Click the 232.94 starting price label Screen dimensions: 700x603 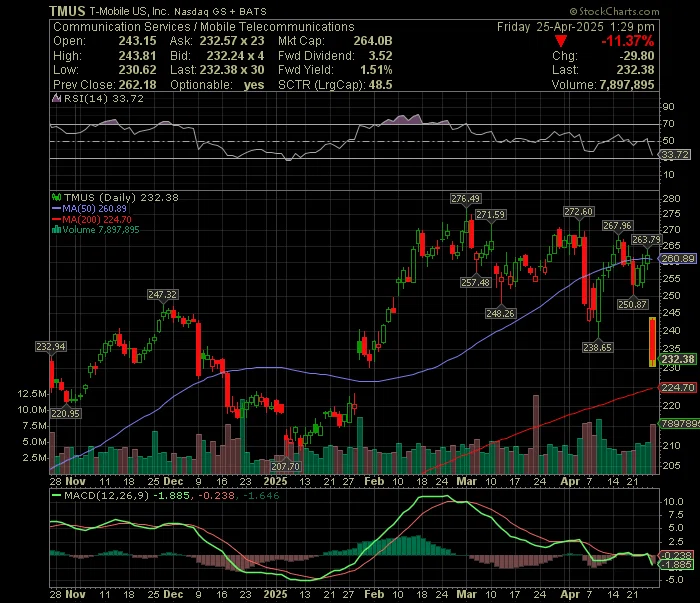[x=51, y=346]
